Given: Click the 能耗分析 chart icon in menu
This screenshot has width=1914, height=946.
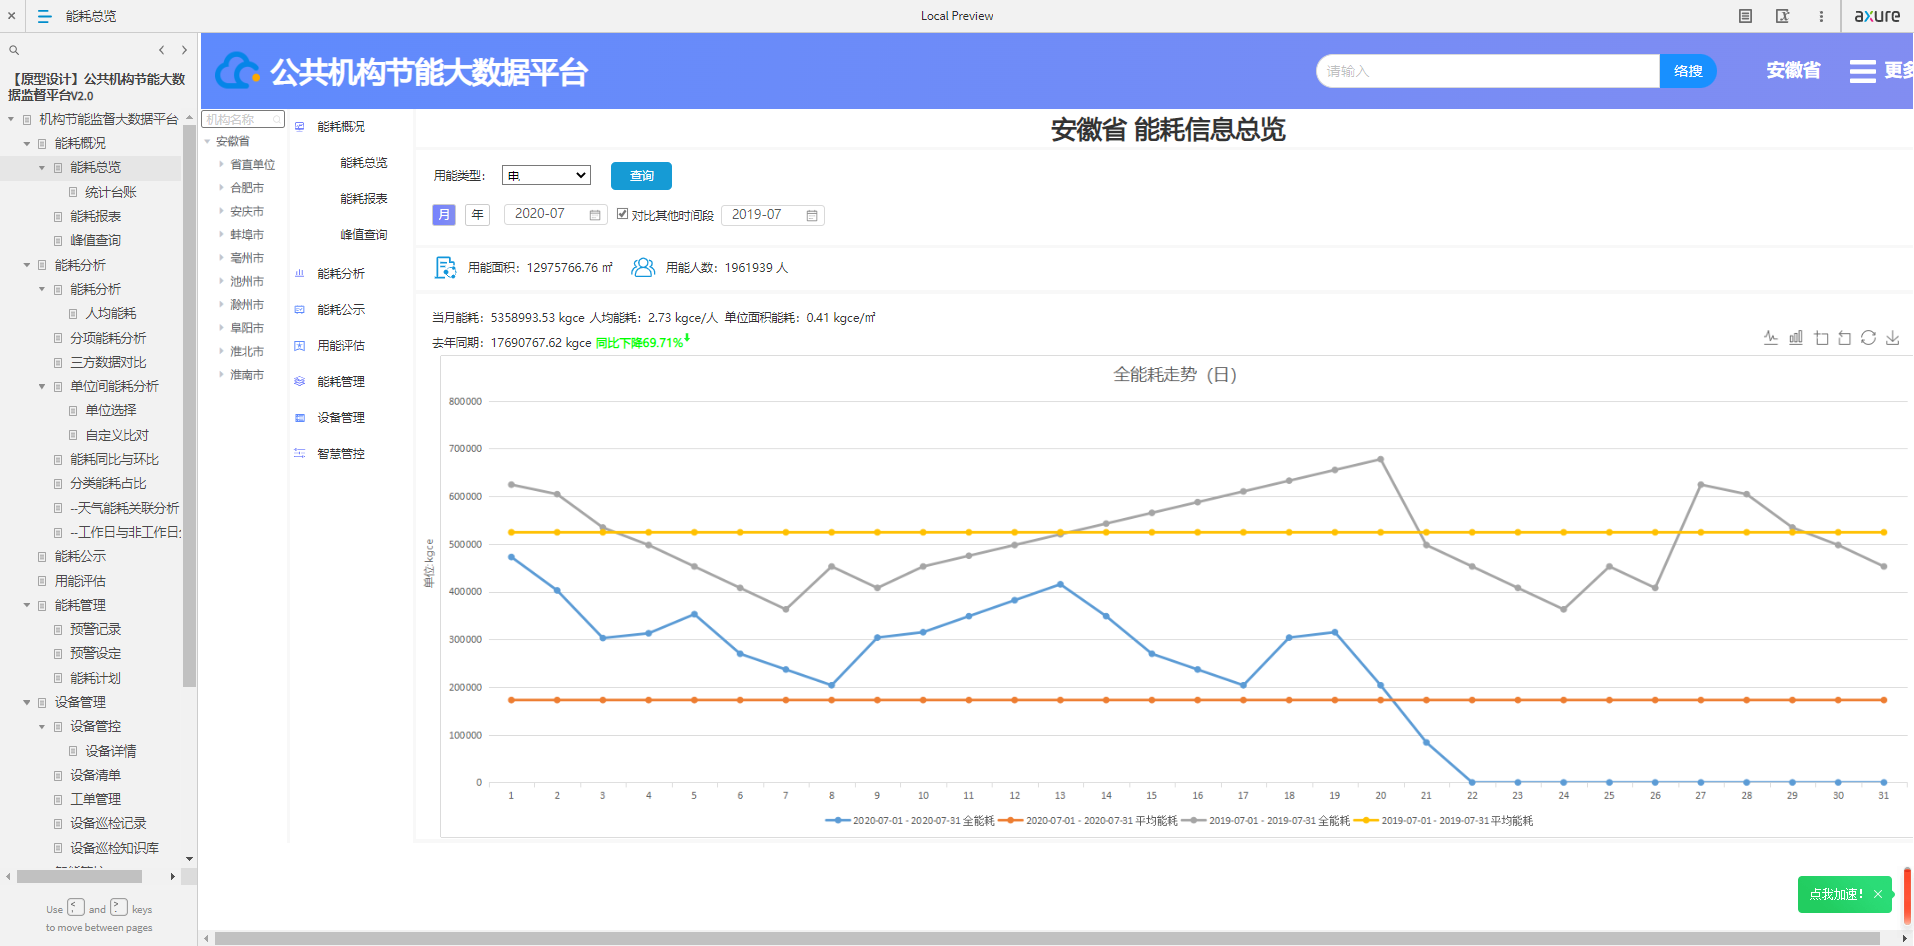Looking at the screenshot, I should click(299, 273).
